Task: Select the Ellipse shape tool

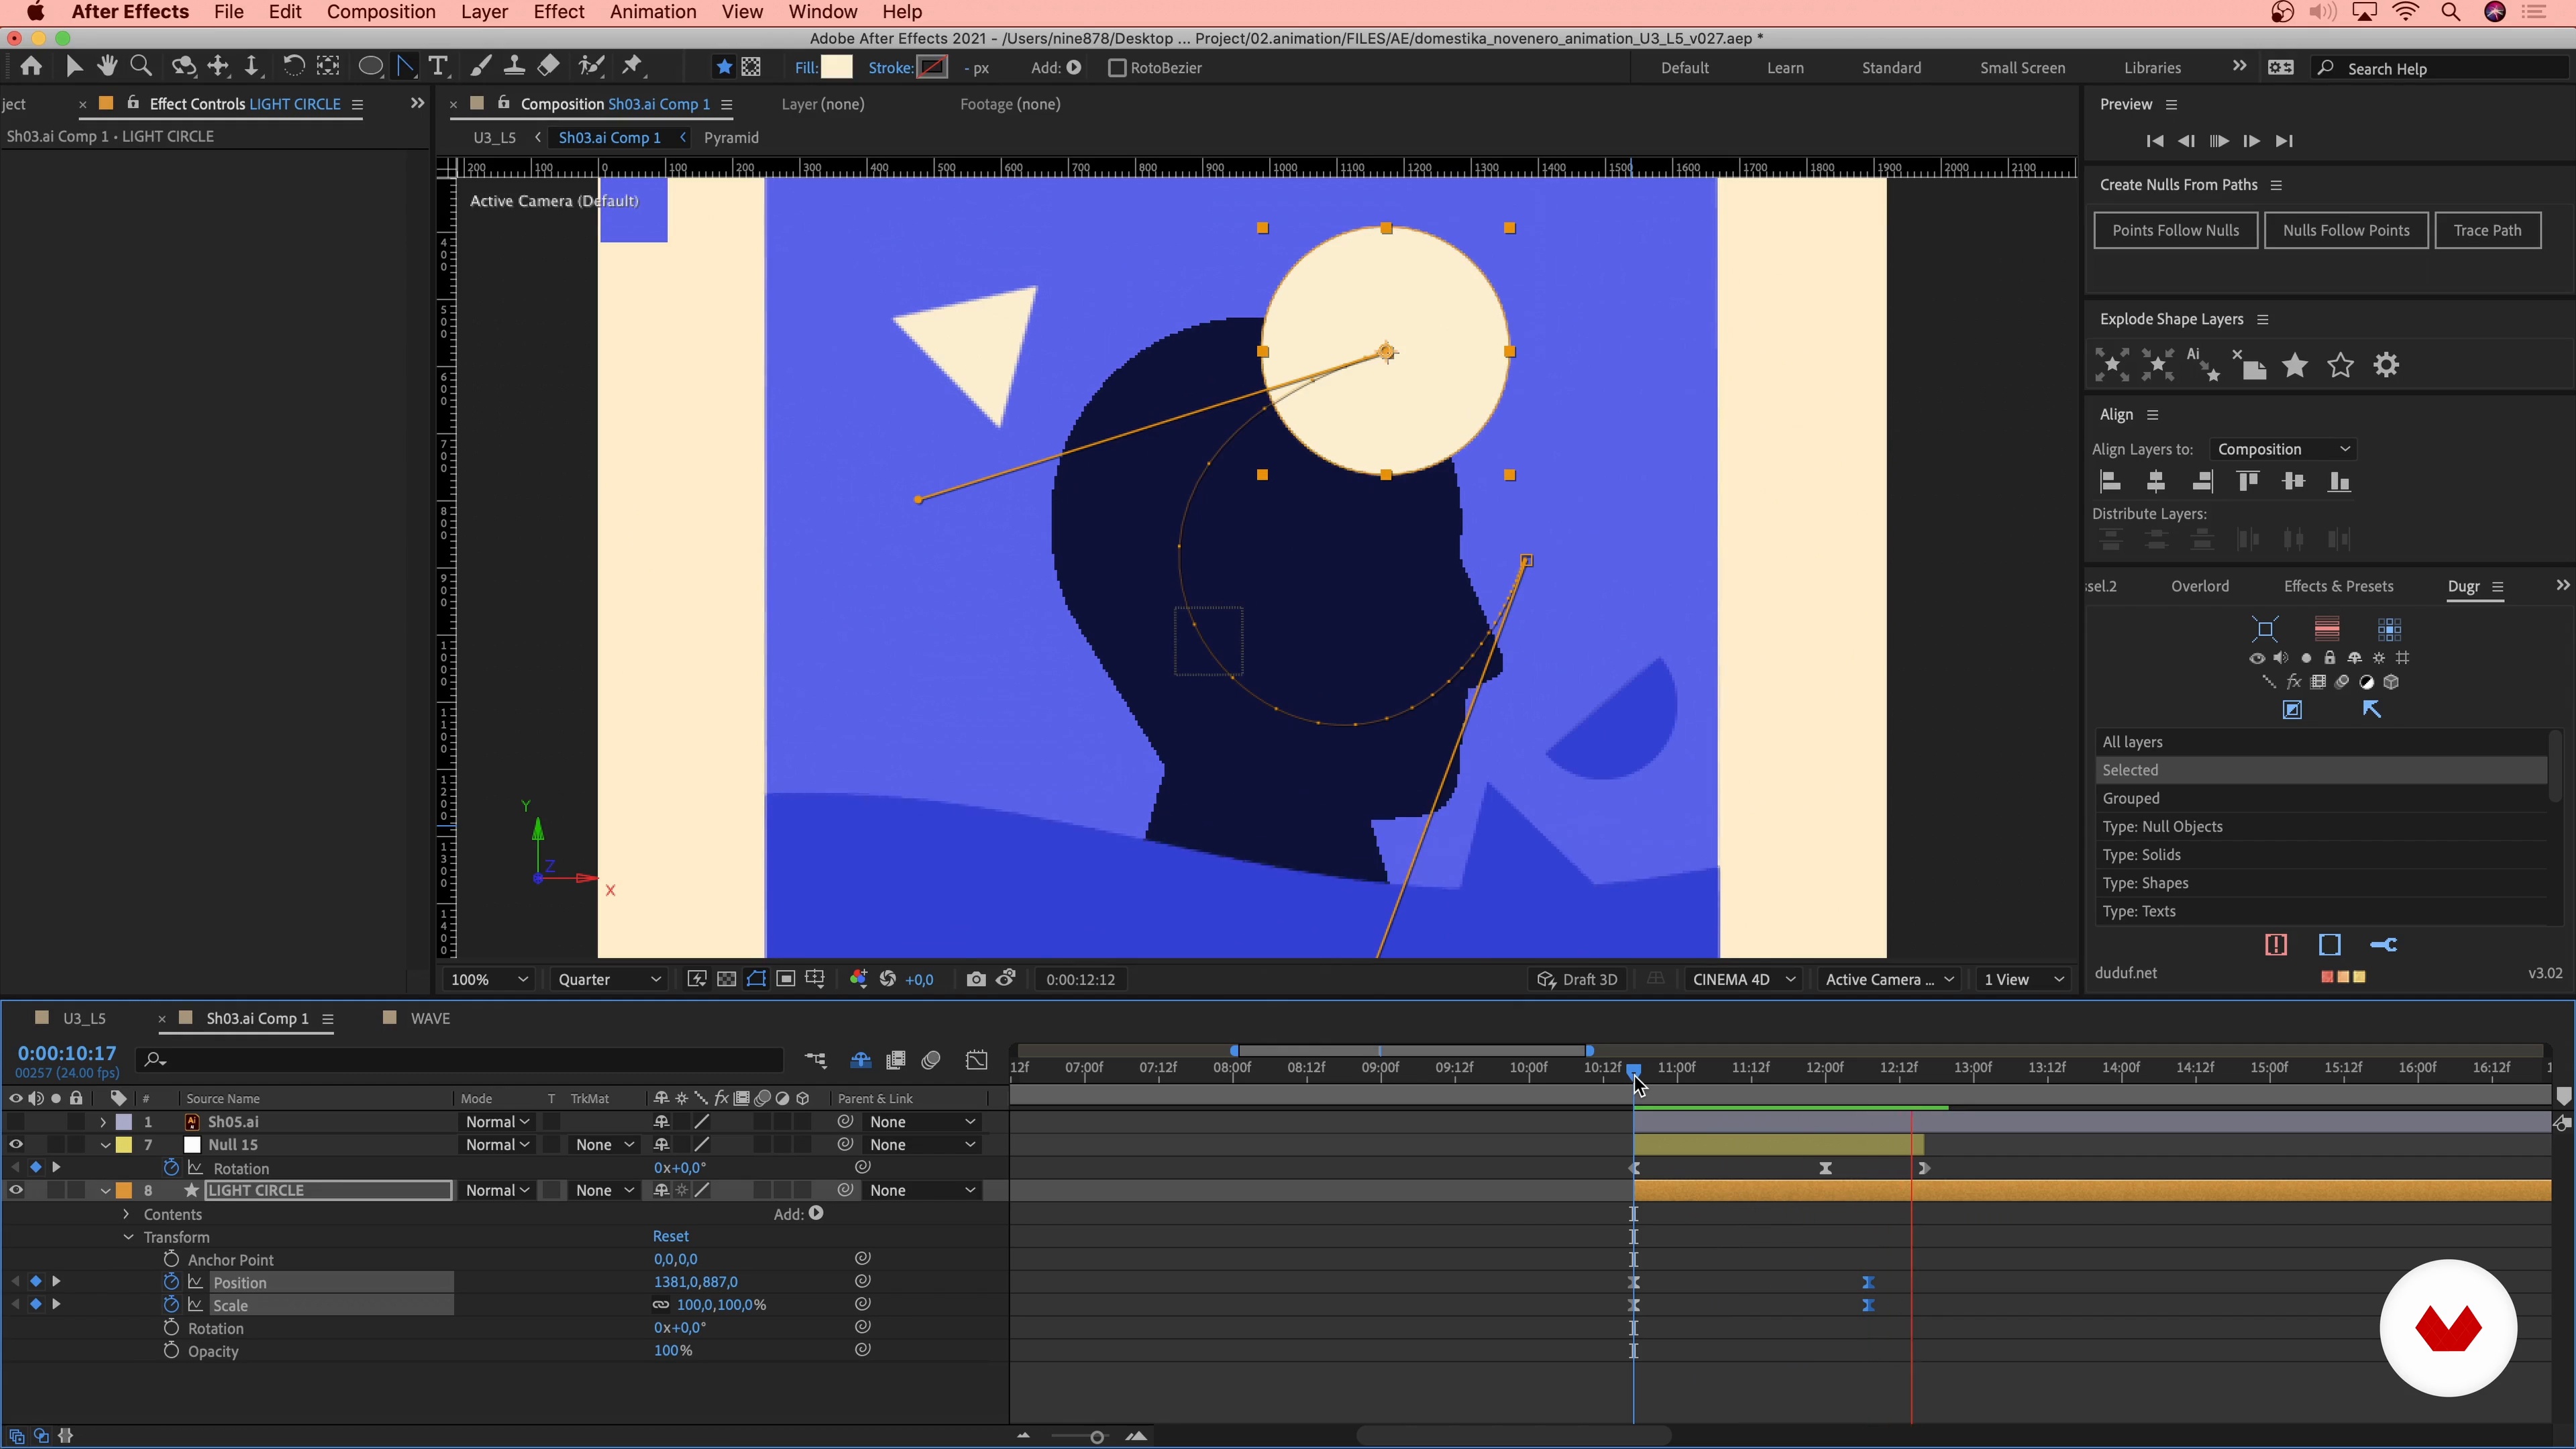Action: 370,67
